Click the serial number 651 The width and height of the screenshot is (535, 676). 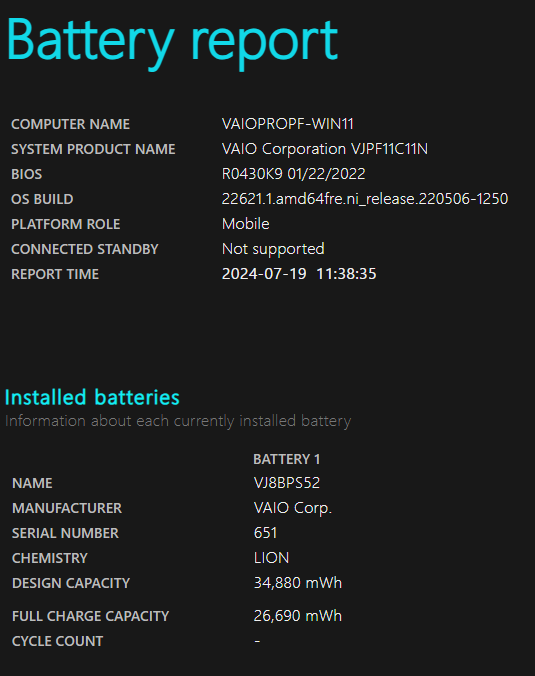pyautogui.click(x=265, y=533)
